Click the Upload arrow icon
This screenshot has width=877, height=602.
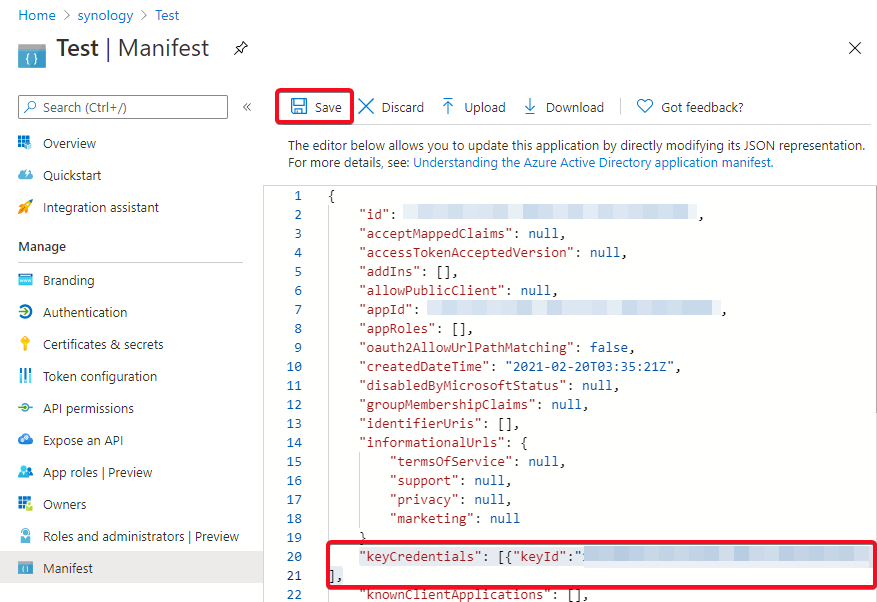(x=448, y=106)
